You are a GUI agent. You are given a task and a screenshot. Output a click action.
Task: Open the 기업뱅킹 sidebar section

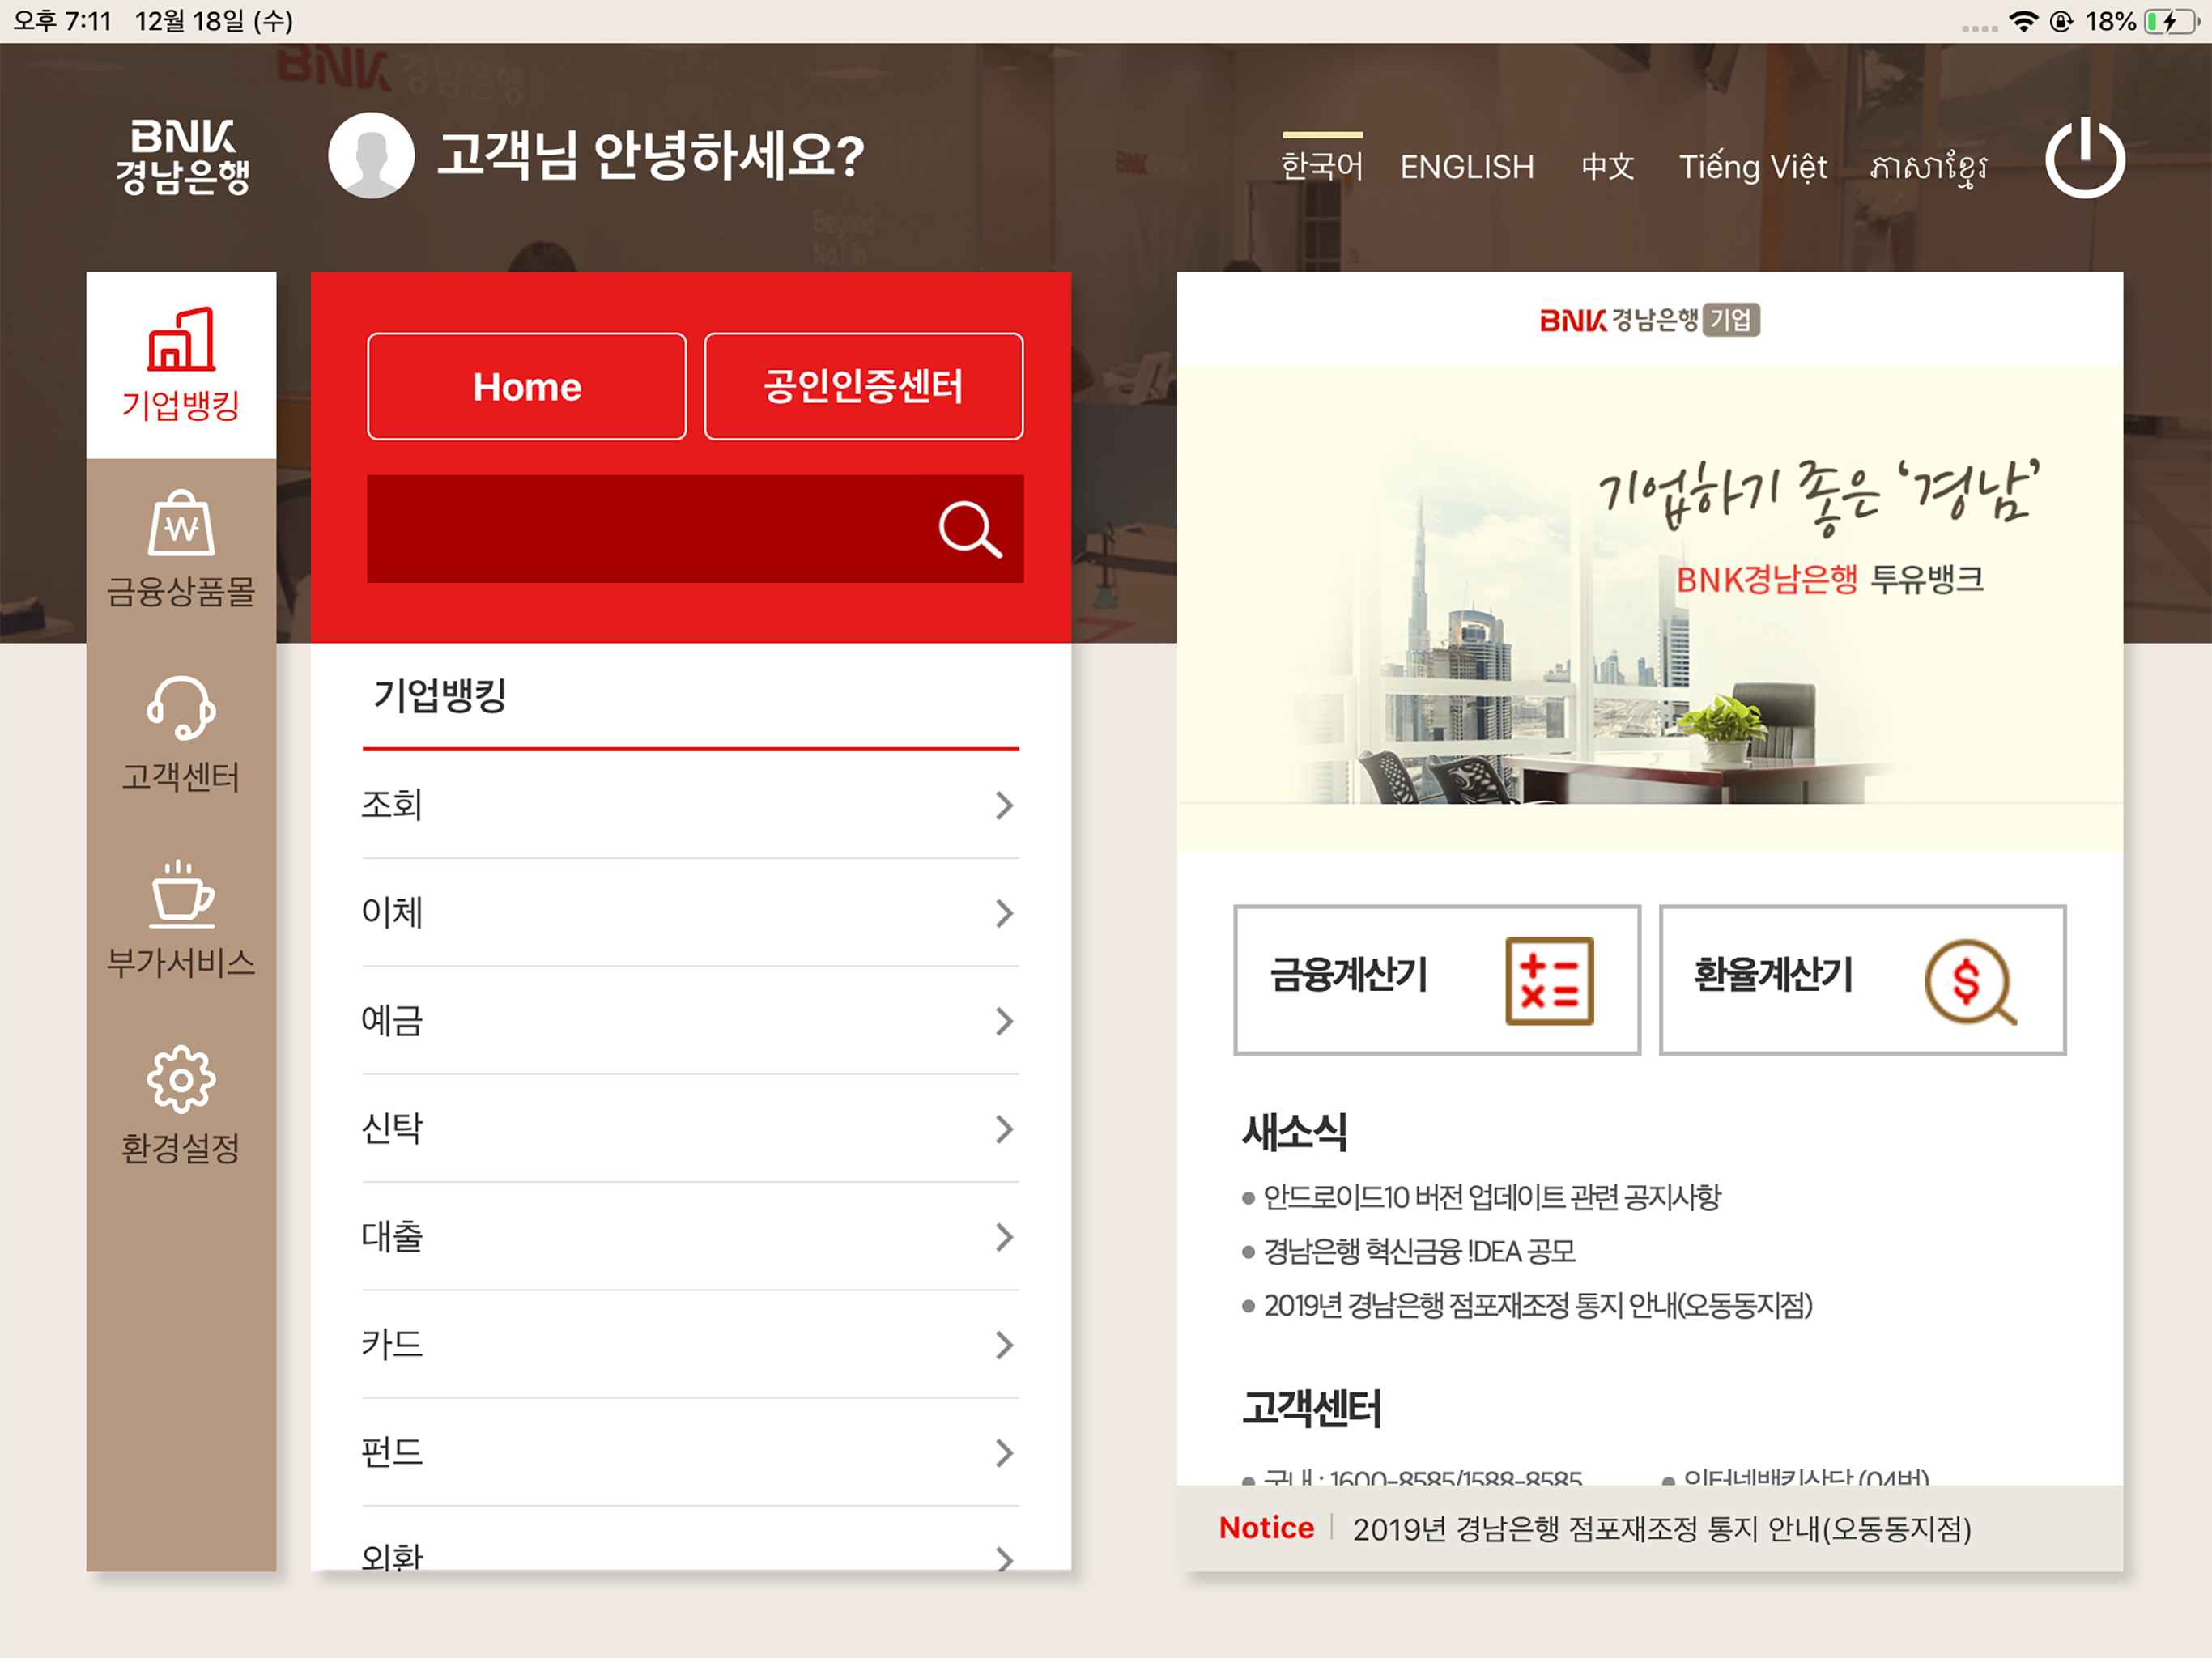[x=181, y=365]
